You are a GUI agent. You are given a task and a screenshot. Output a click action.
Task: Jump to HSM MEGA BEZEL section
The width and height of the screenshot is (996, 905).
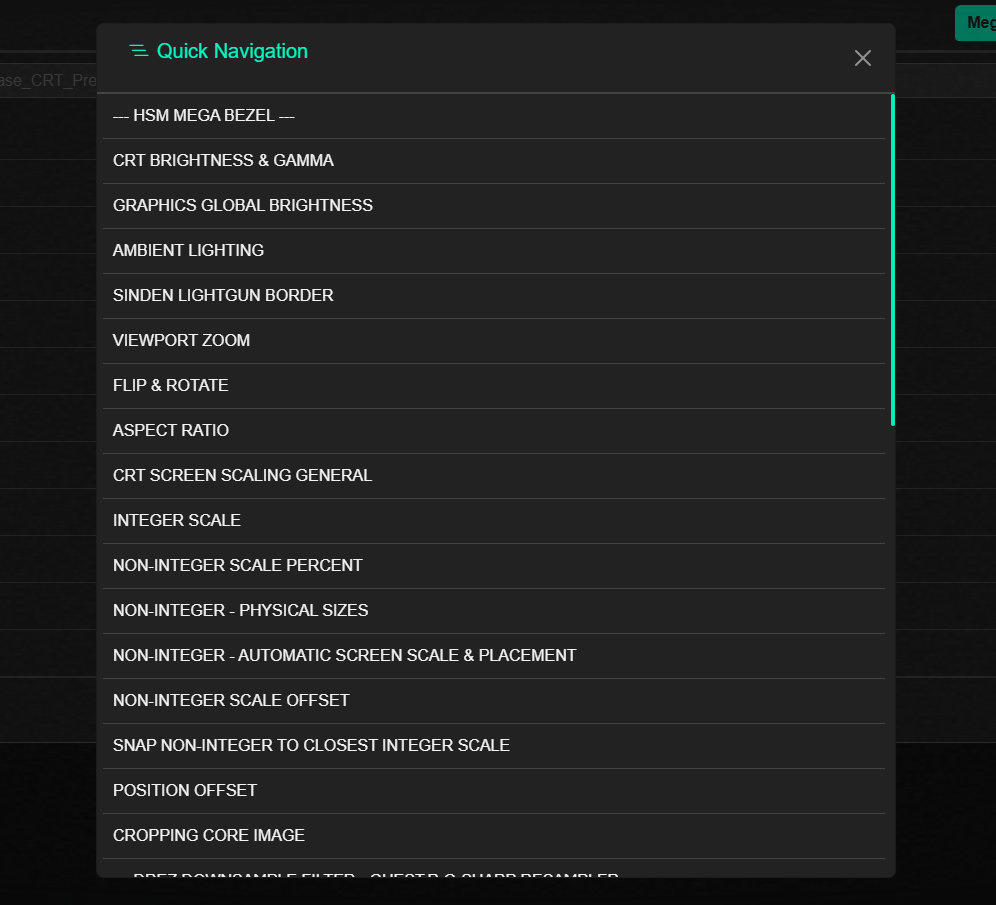click(x=204, y=116)
